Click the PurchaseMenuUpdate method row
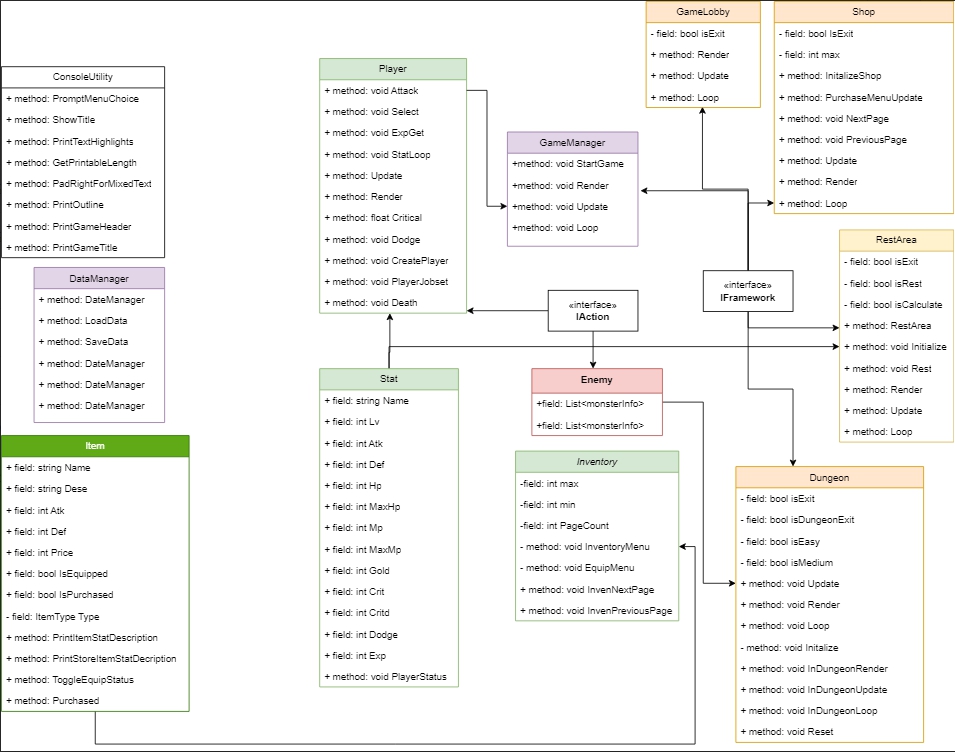The image size is (955, 752). point(864,98)
